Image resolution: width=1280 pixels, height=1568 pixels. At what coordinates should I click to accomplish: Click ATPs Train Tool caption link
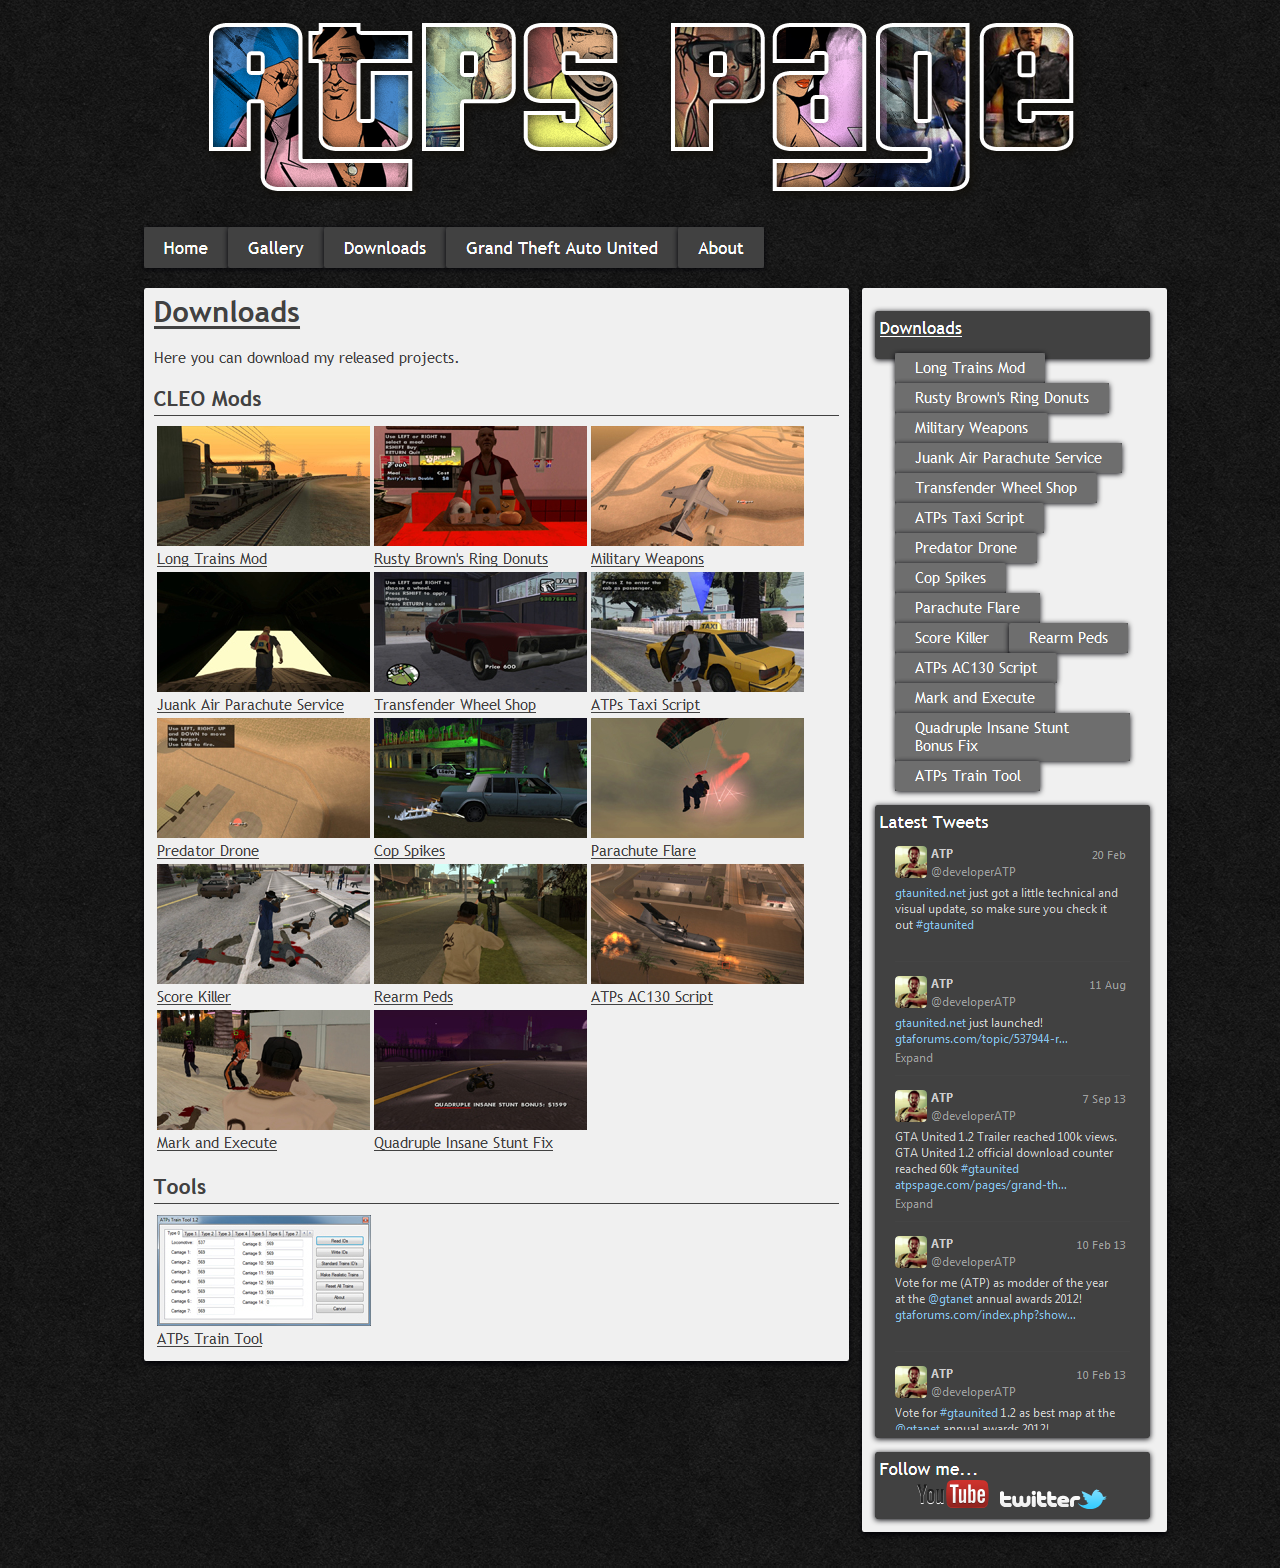tap(210, 1339)
